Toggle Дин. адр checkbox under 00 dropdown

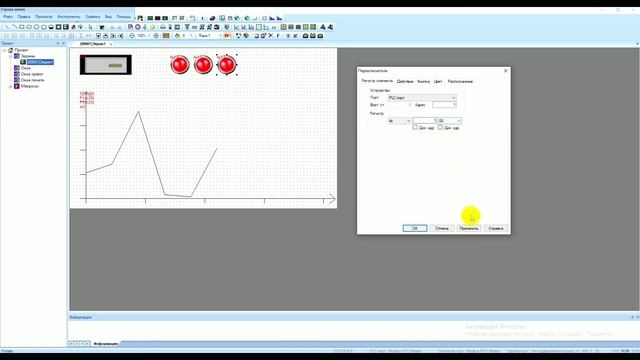coord(440,127)
